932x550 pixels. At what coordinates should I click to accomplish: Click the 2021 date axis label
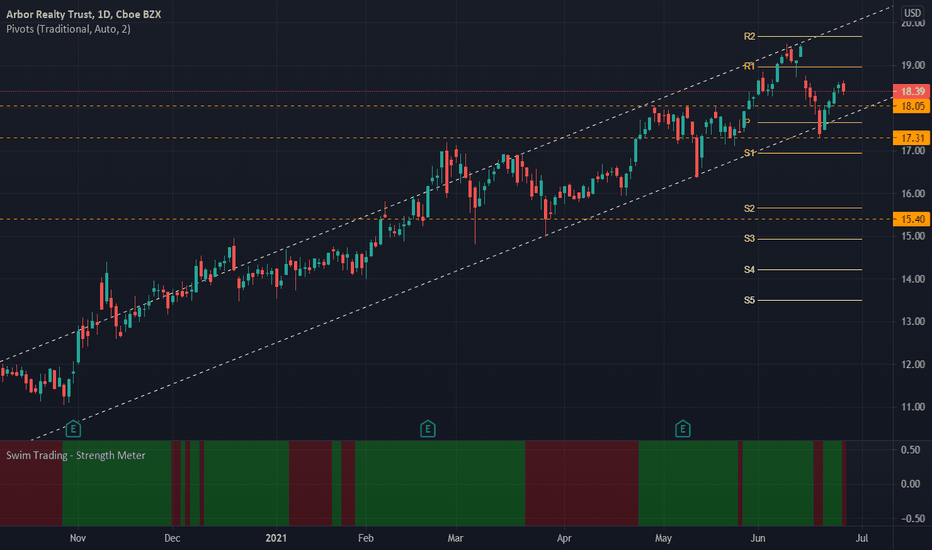pos(276,538)
